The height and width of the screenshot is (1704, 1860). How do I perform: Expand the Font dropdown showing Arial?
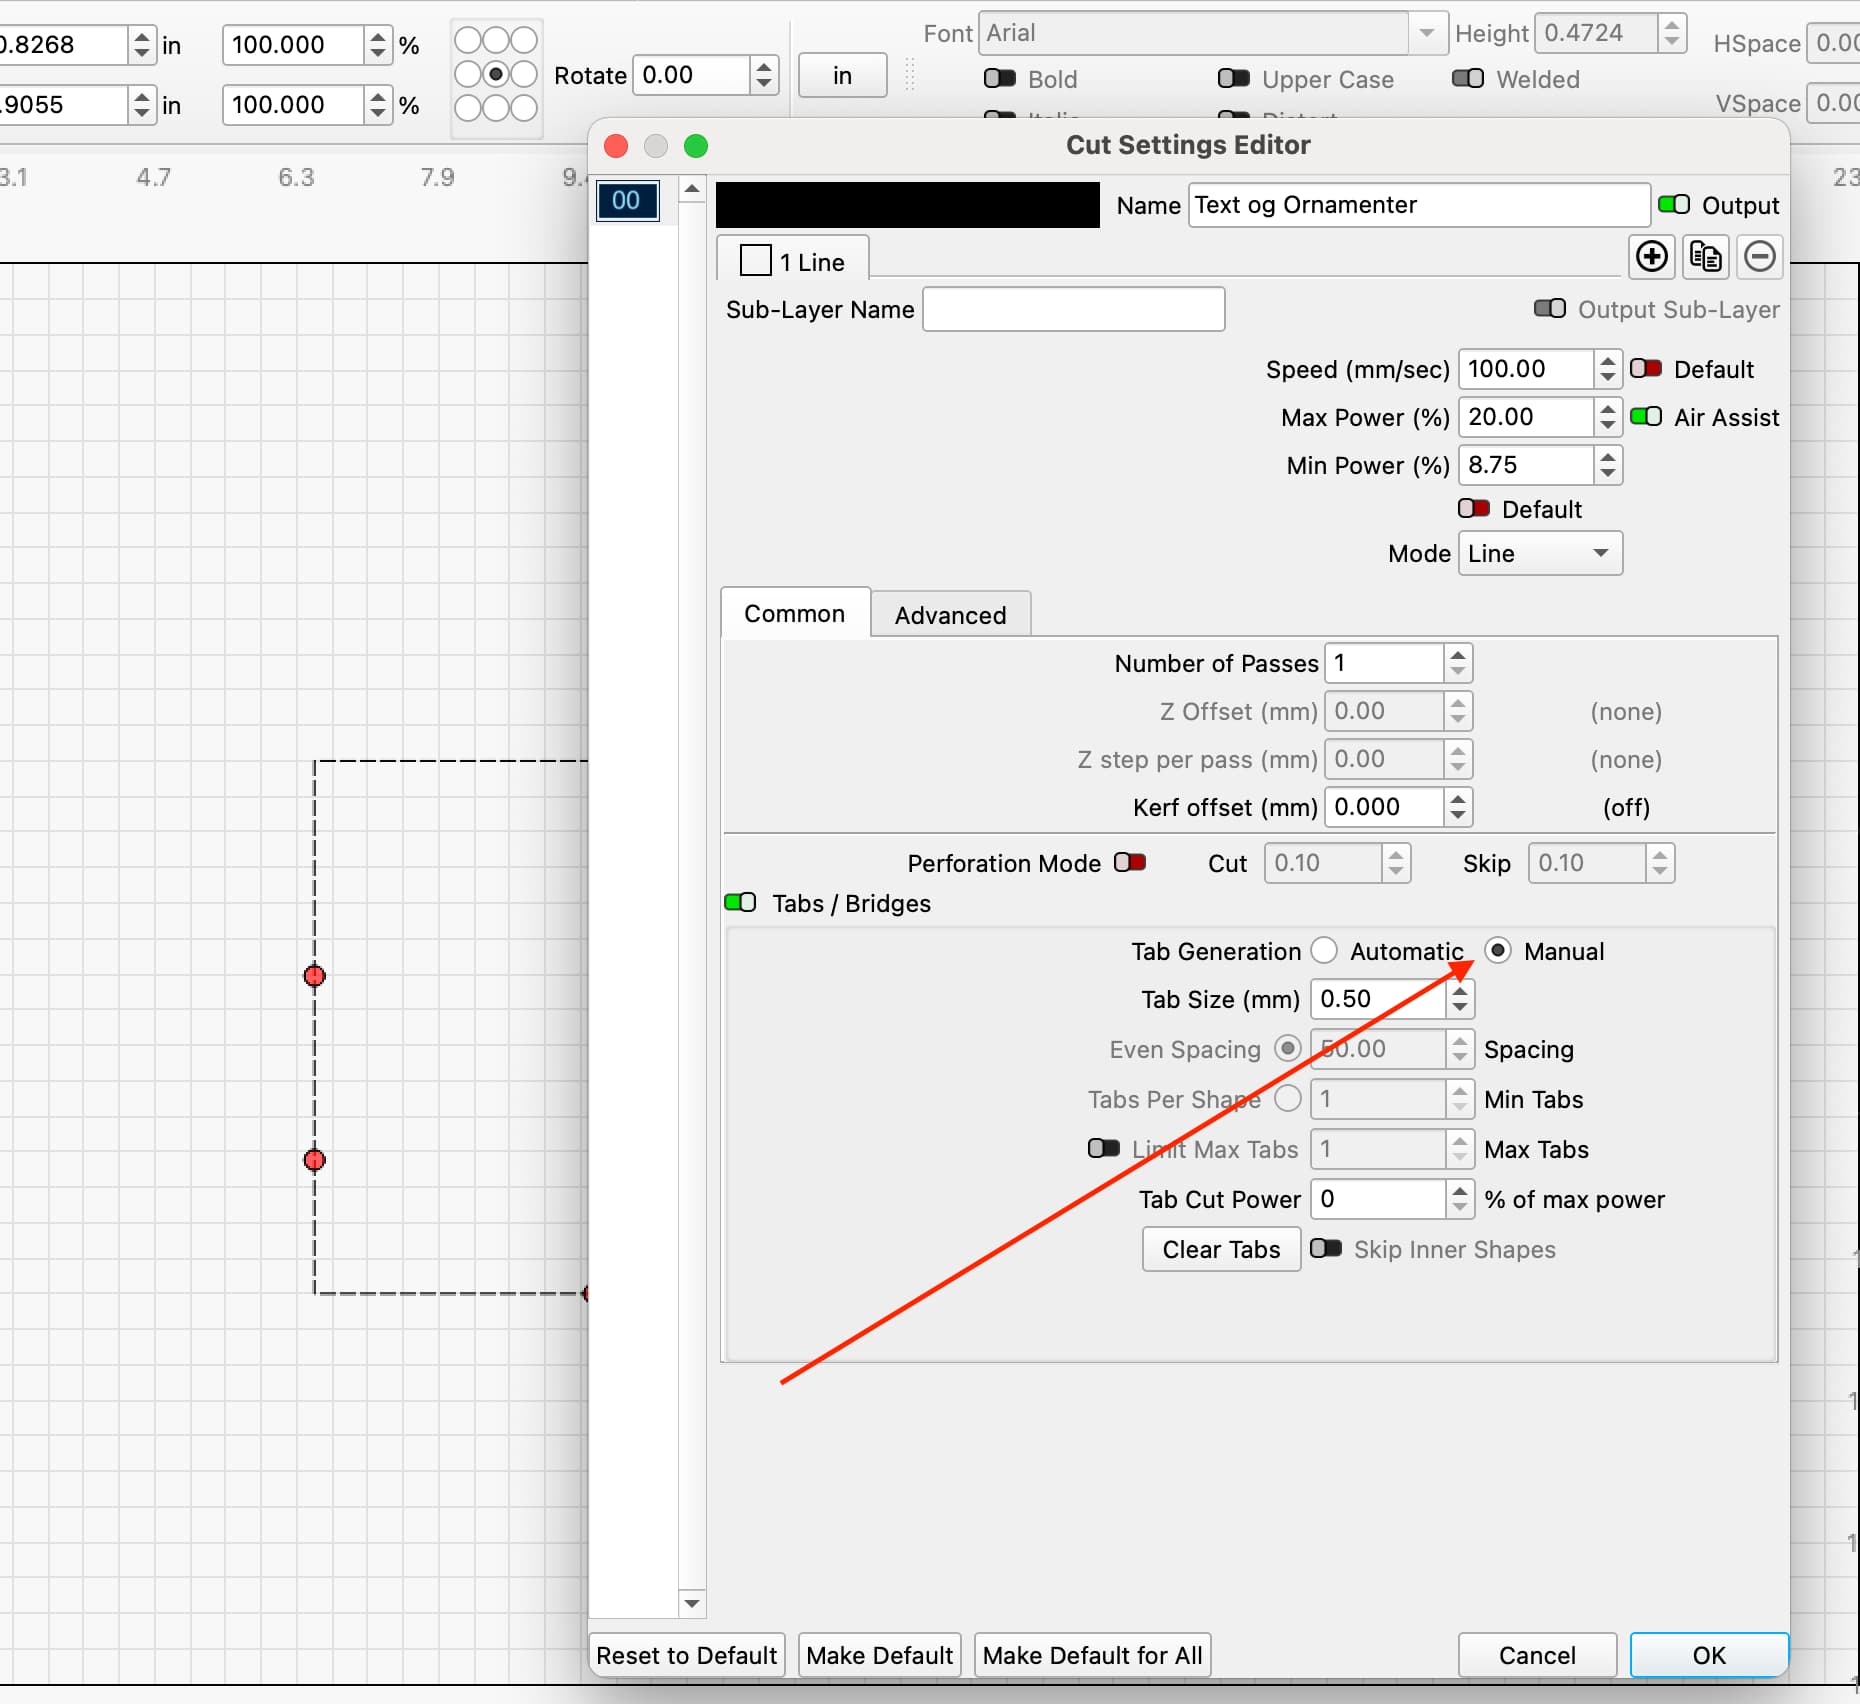click(x=1427, y=34)
